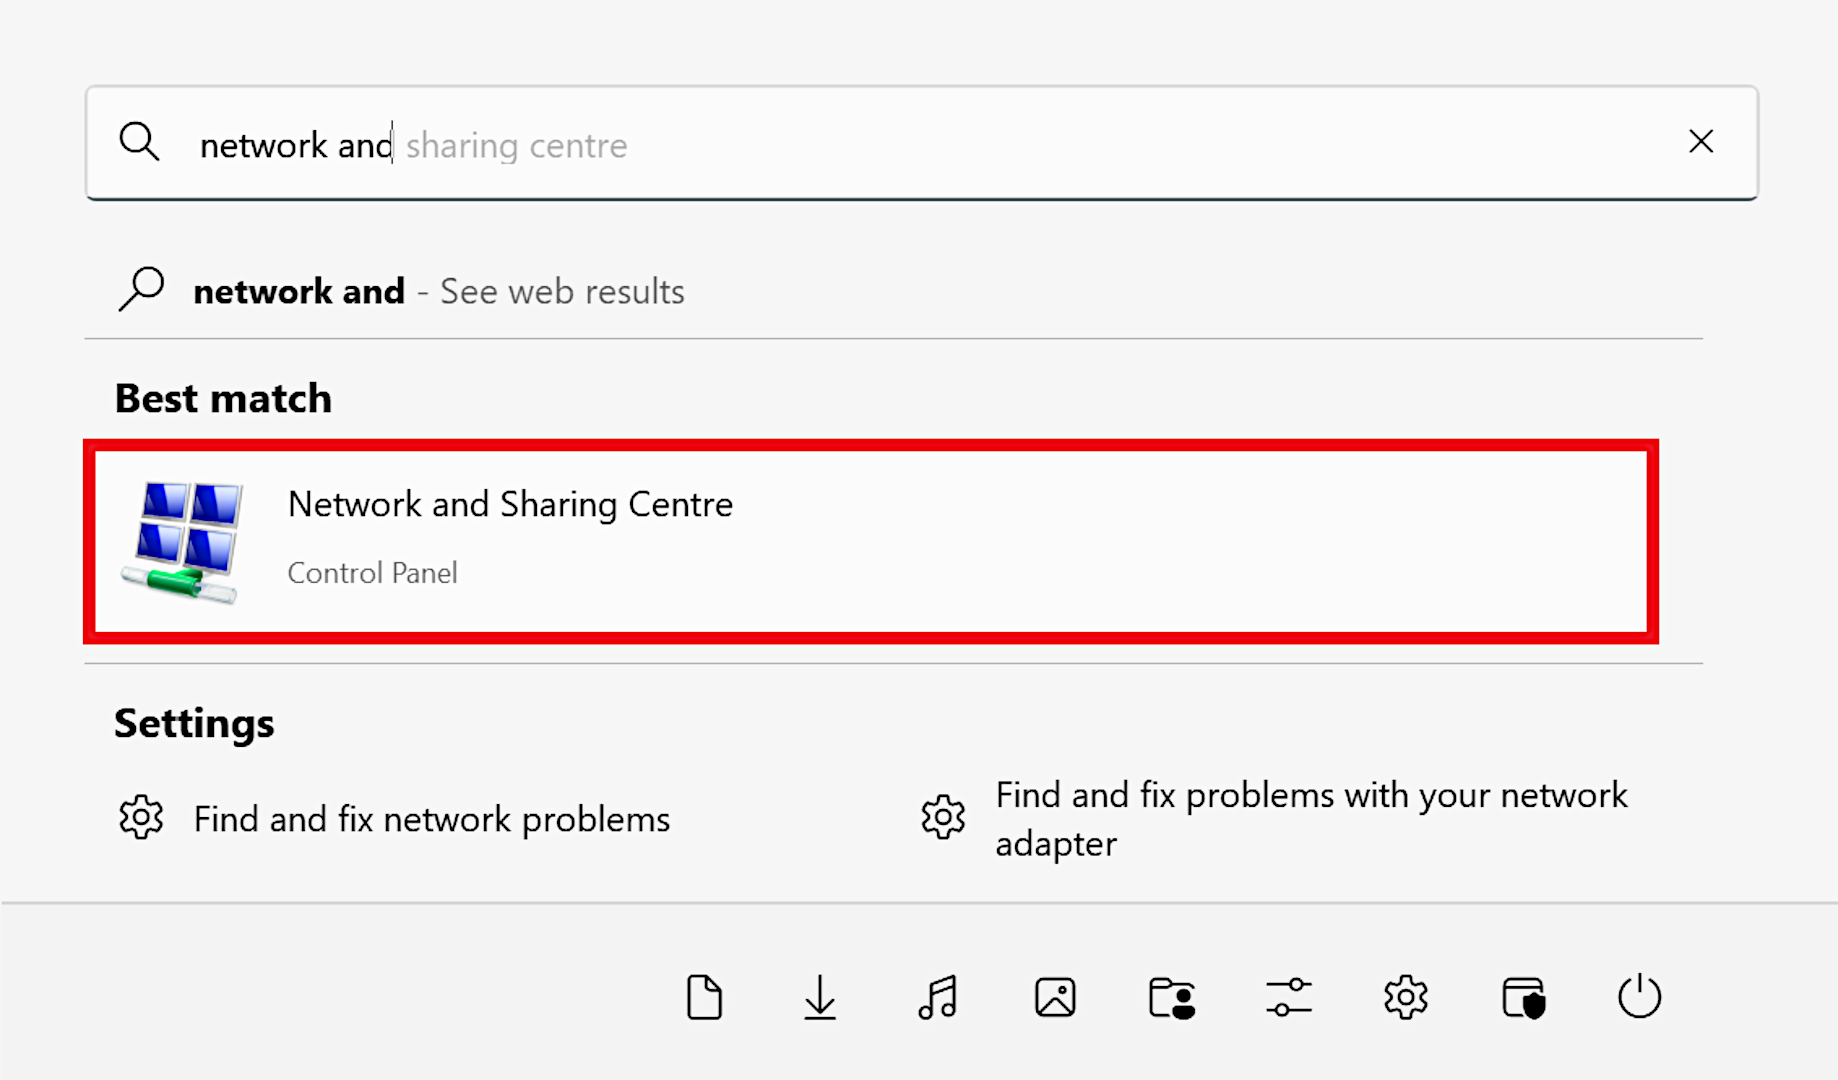This screenshot has width=1838, height=1080.
Task: Open the Network and Sharing Centre result
Action: [510, 505]
